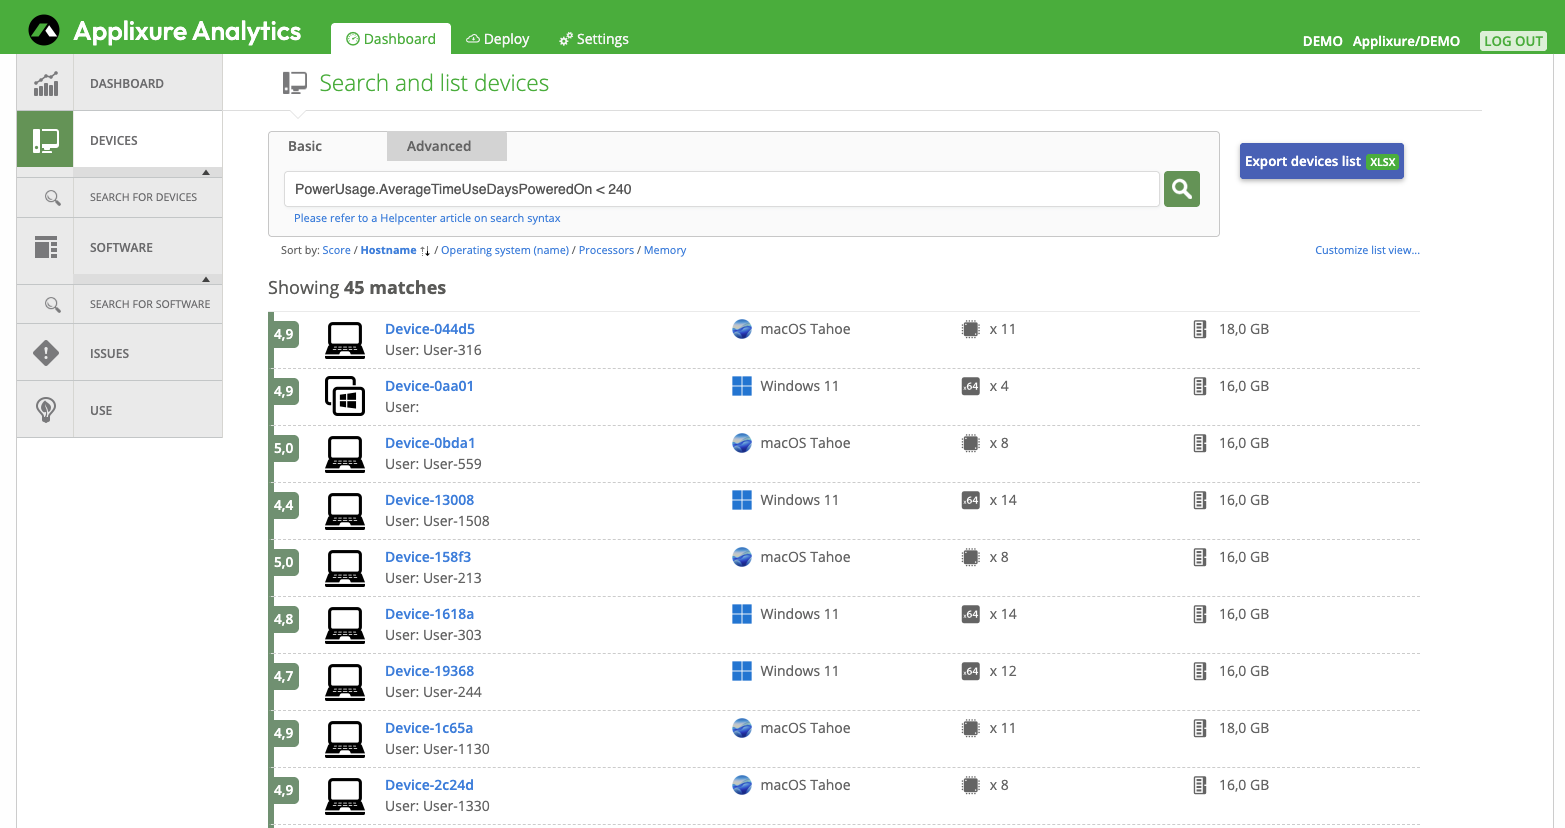The width and height of the screenshot is (1565, 828).
Task: Click score badge 4,4 for Device-13008
Action: tap(284, 506)
